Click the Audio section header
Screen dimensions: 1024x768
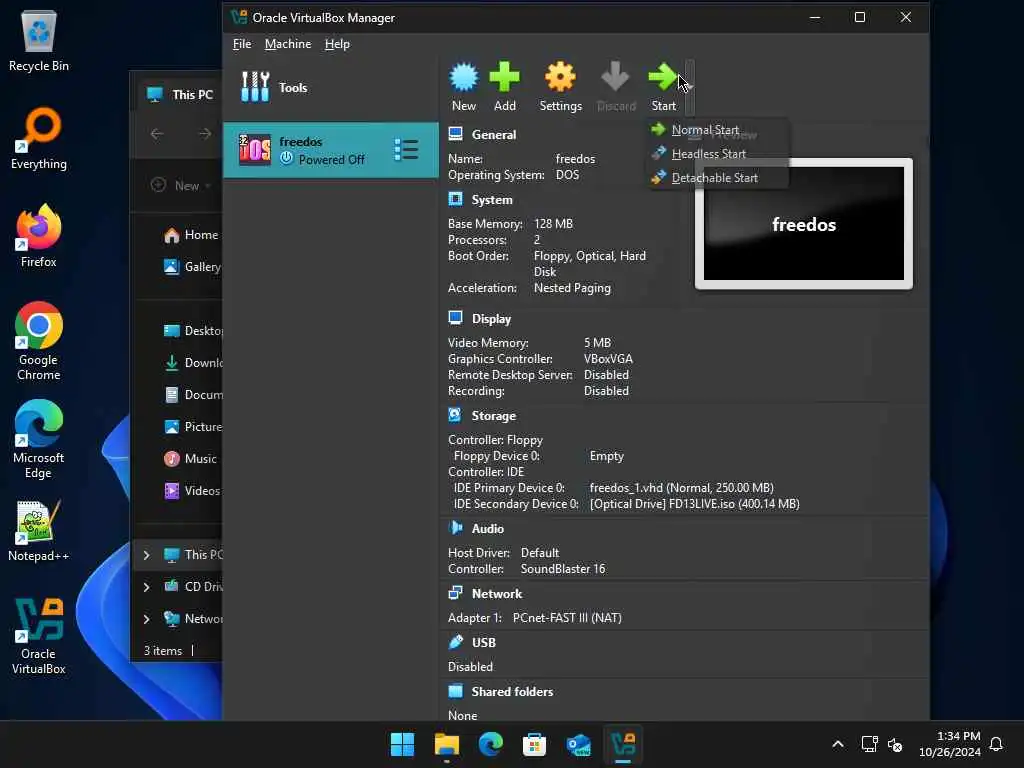pos(487,529)
